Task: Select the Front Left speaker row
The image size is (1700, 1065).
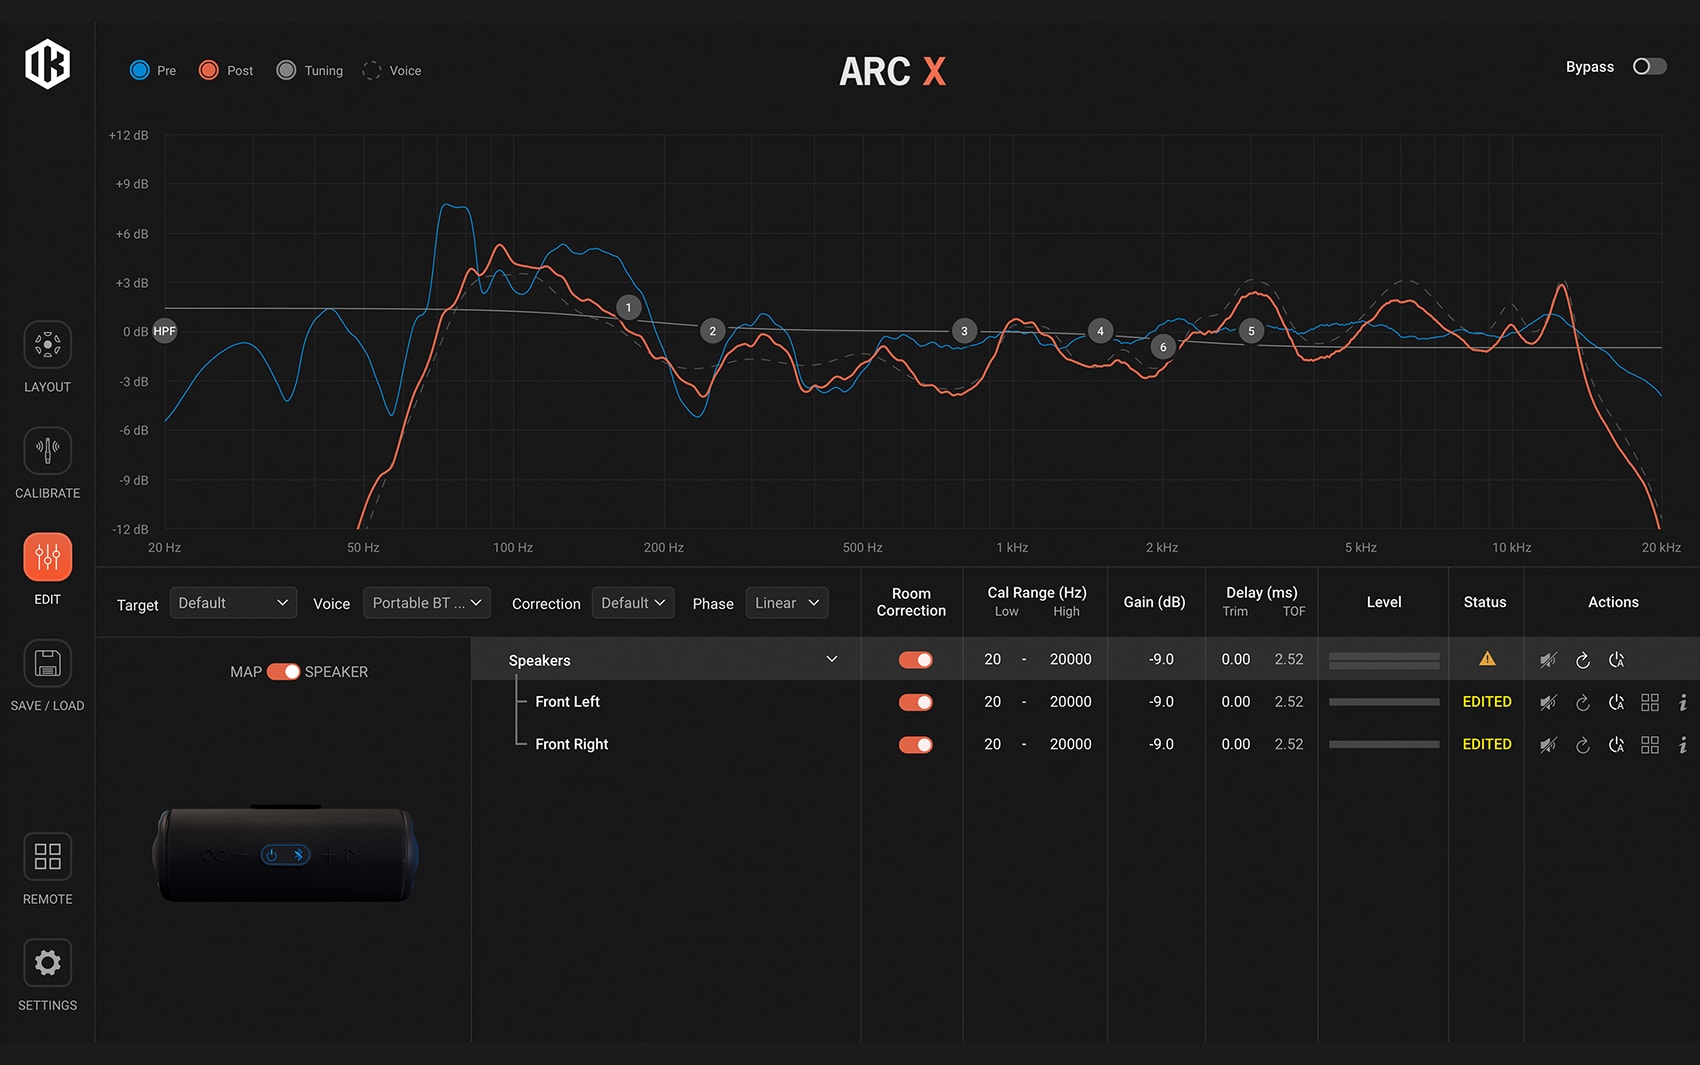Action: pyautogui.click(x=567, y=702)
